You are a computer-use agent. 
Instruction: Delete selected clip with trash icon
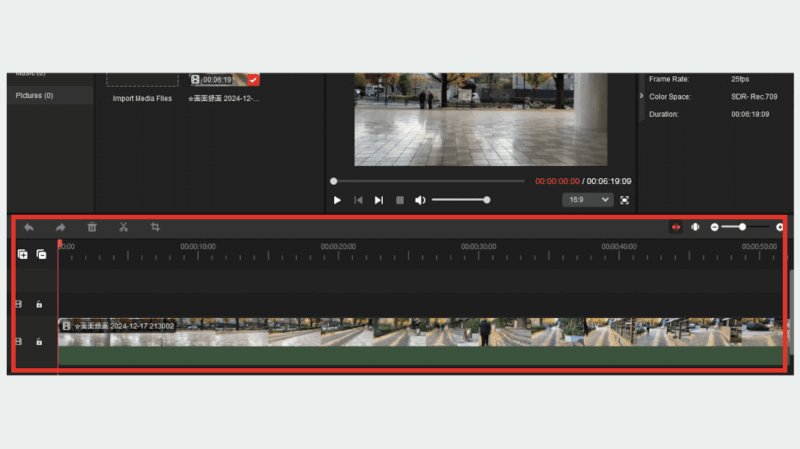click(x=92, y=227)
